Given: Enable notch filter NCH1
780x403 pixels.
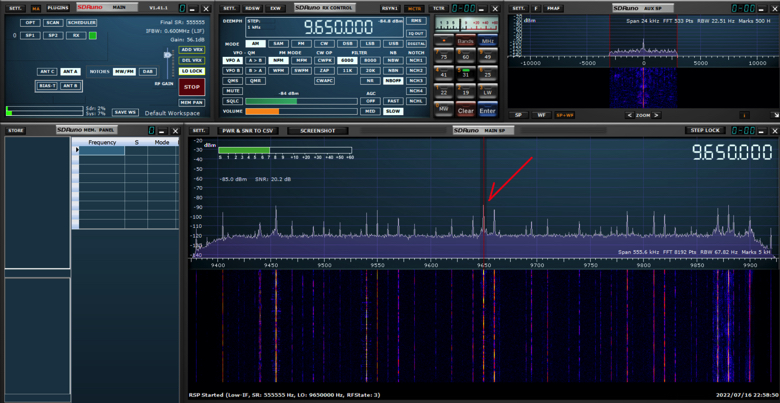Looking at the screenshot, I should click(416, 60).
